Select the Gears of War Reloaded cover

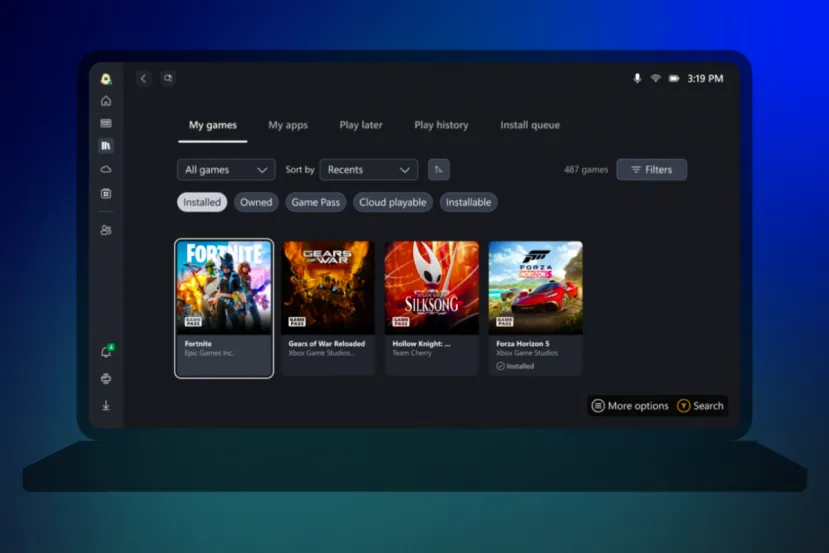(x=328, y=287)
